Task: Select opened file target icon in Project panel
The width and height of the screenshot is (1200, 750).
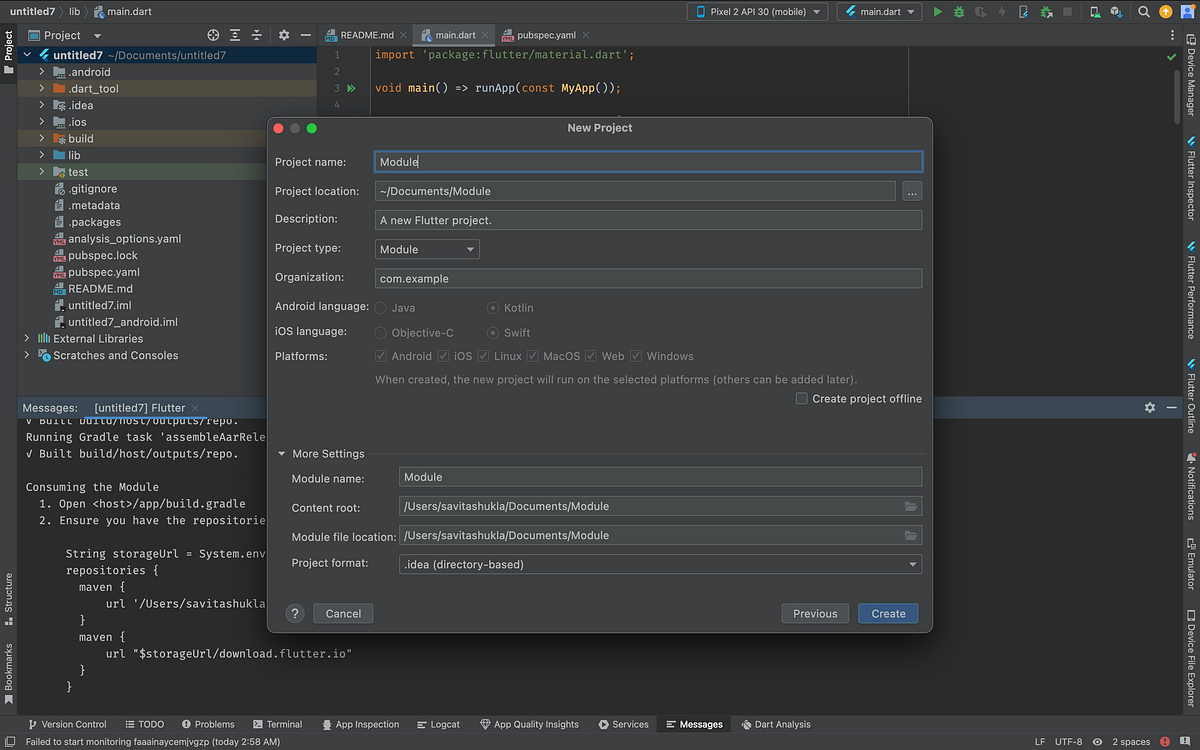Action: [213, 35]
